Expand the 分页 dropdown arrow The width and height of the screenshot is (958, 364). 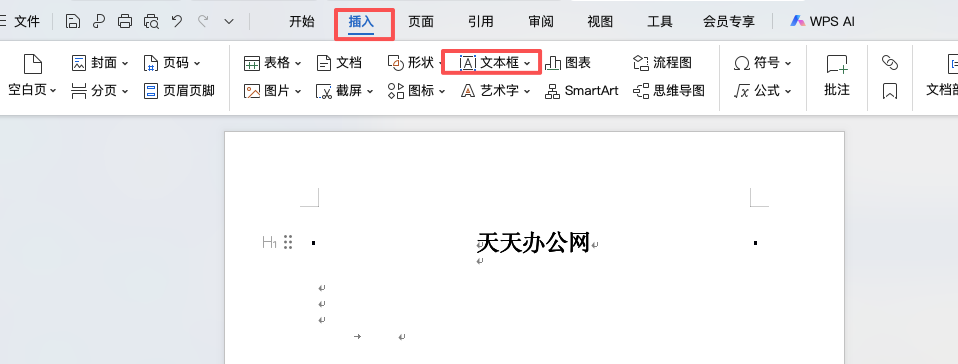[x=125, y=91]
